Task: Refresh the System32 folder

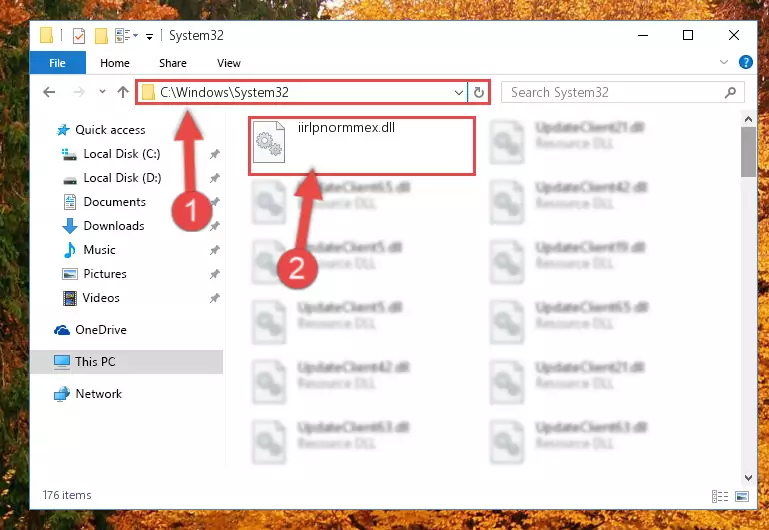Action: [x=479, y=92]
